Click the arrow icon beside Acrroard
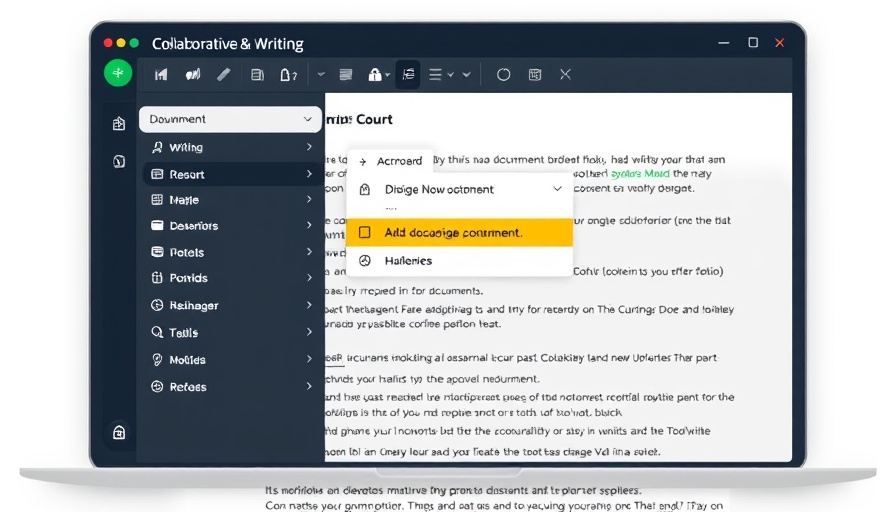Image resolution: width=896 pixels, height=512 pixels. 363,162
